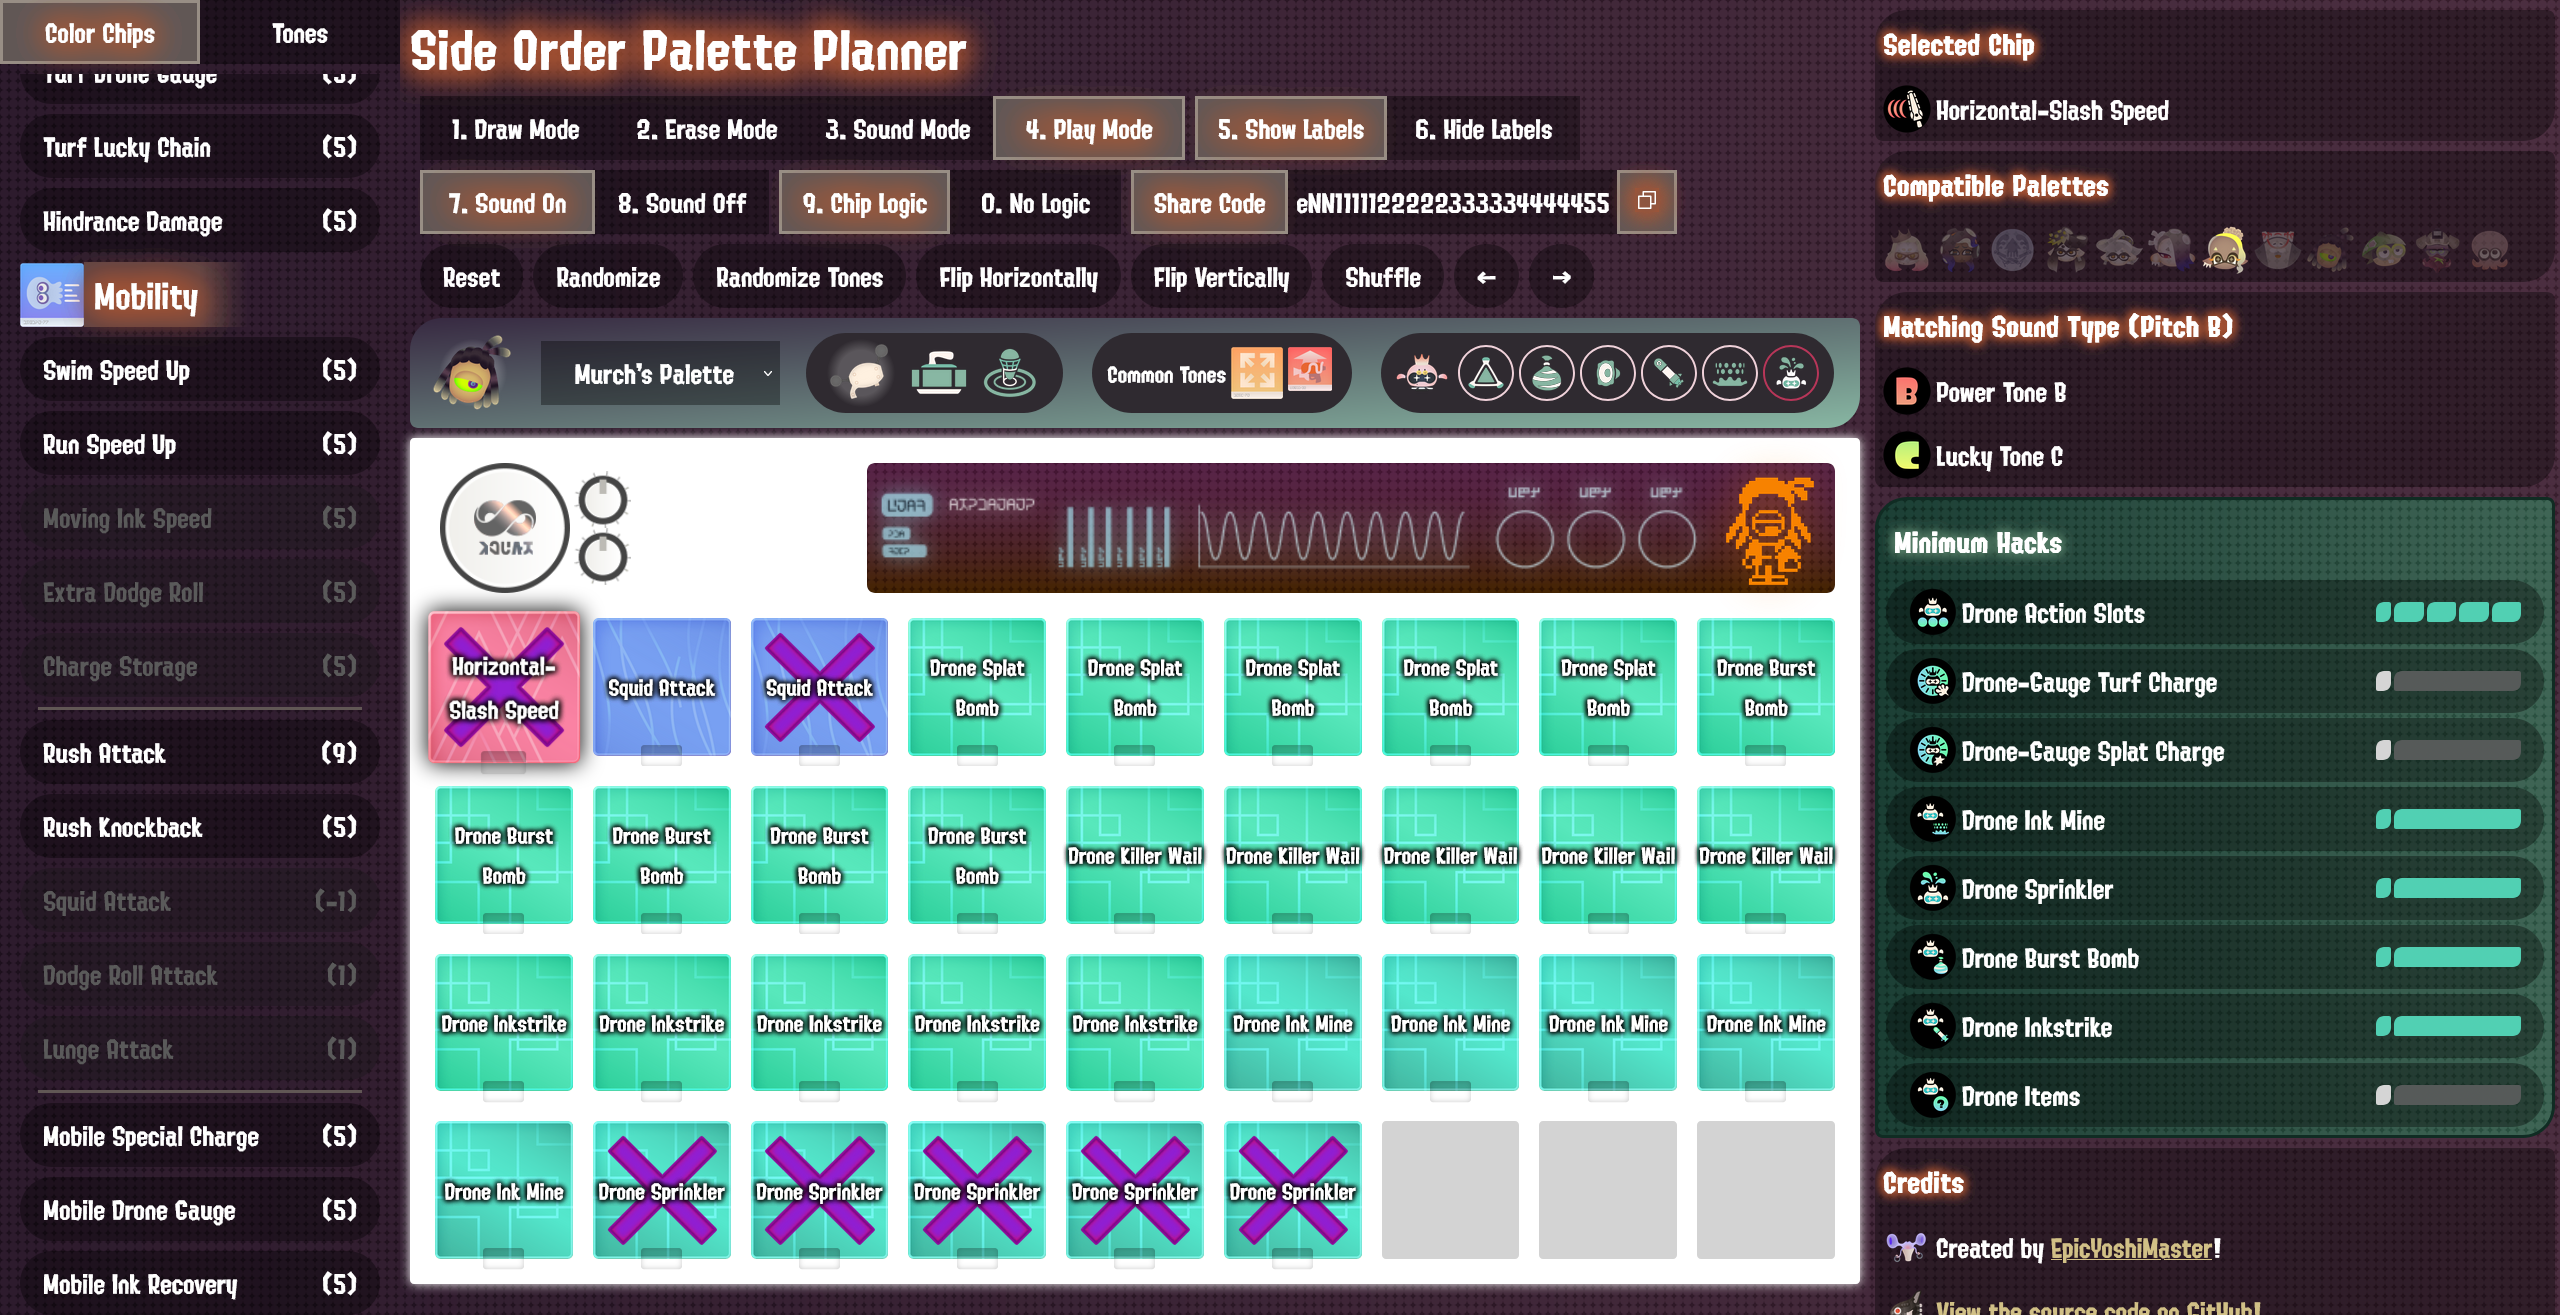Screen dimensions: 2560x1315
Task: Click the share code text field
Action: pyautogui.click(x=1452, y=203)
